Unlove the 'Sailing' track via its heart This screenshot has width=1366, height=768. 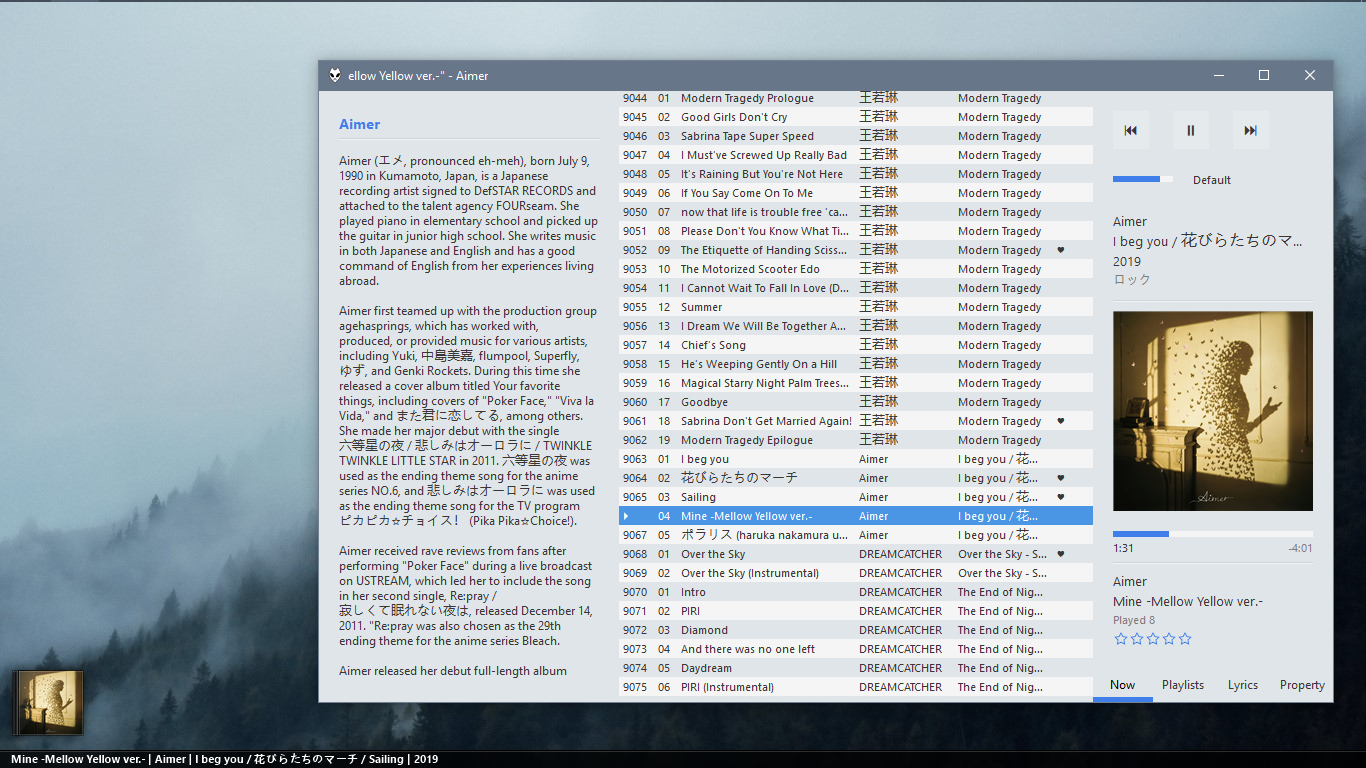(1061, 497)
